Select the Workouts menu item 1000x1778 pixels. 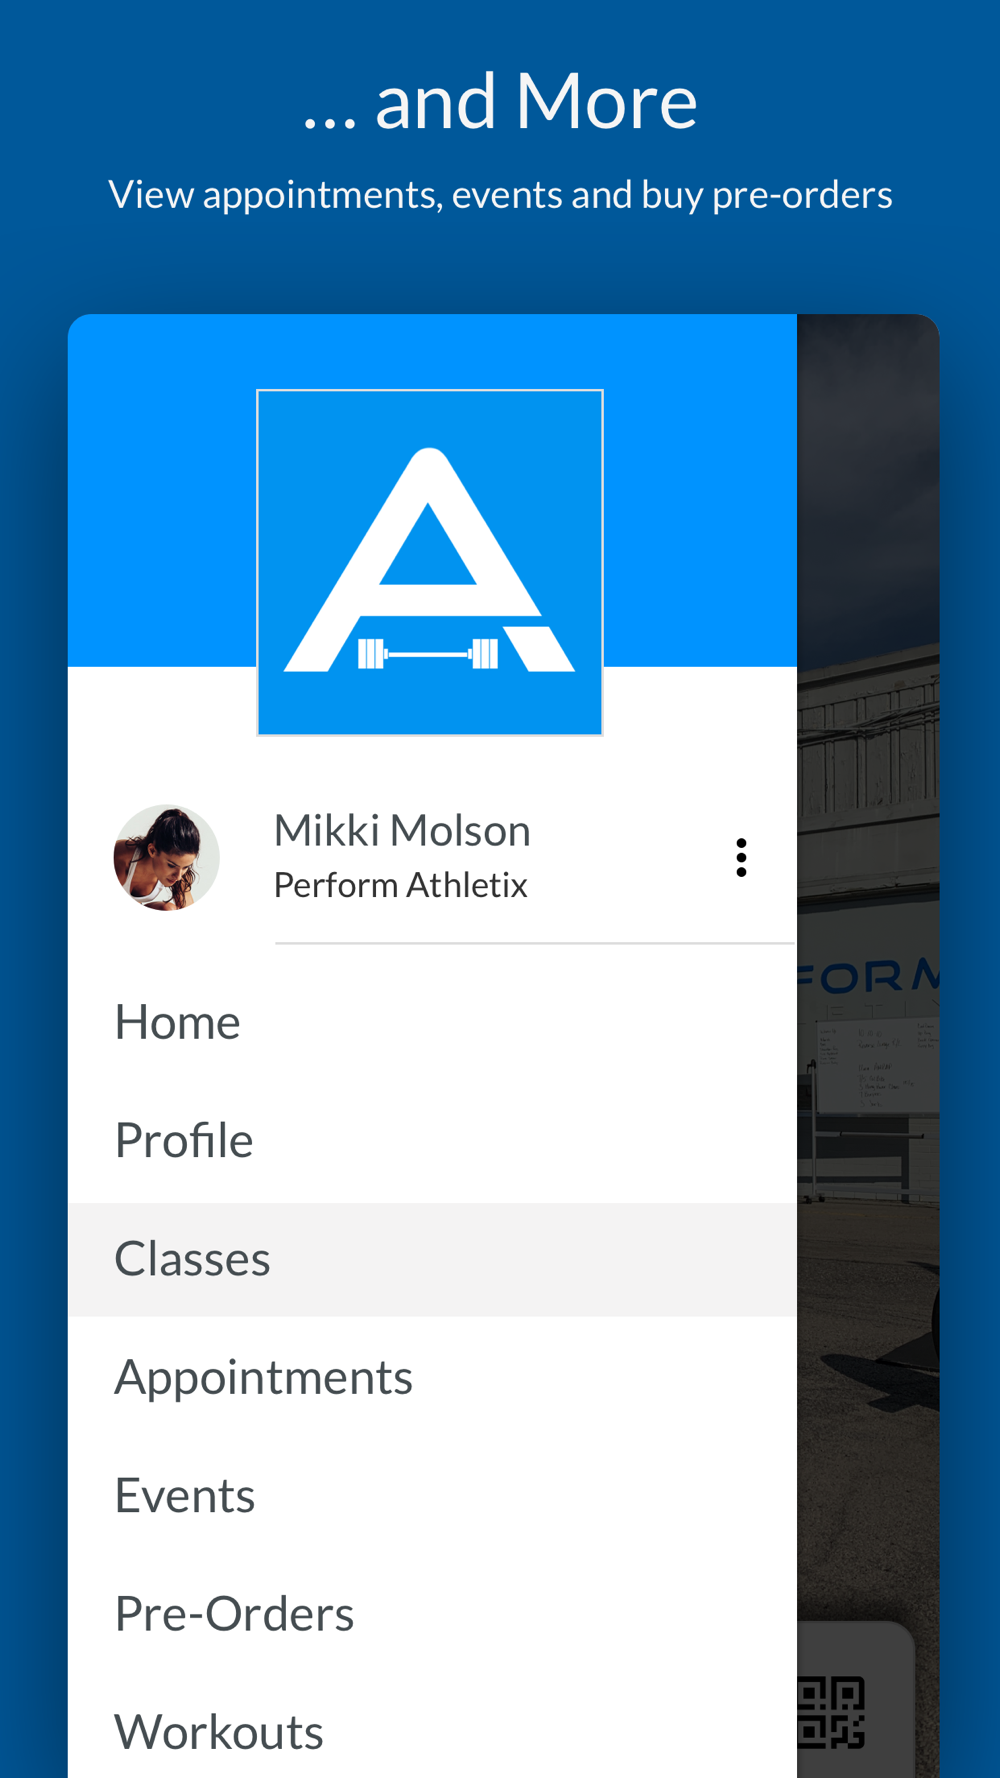click(432, 1732)
